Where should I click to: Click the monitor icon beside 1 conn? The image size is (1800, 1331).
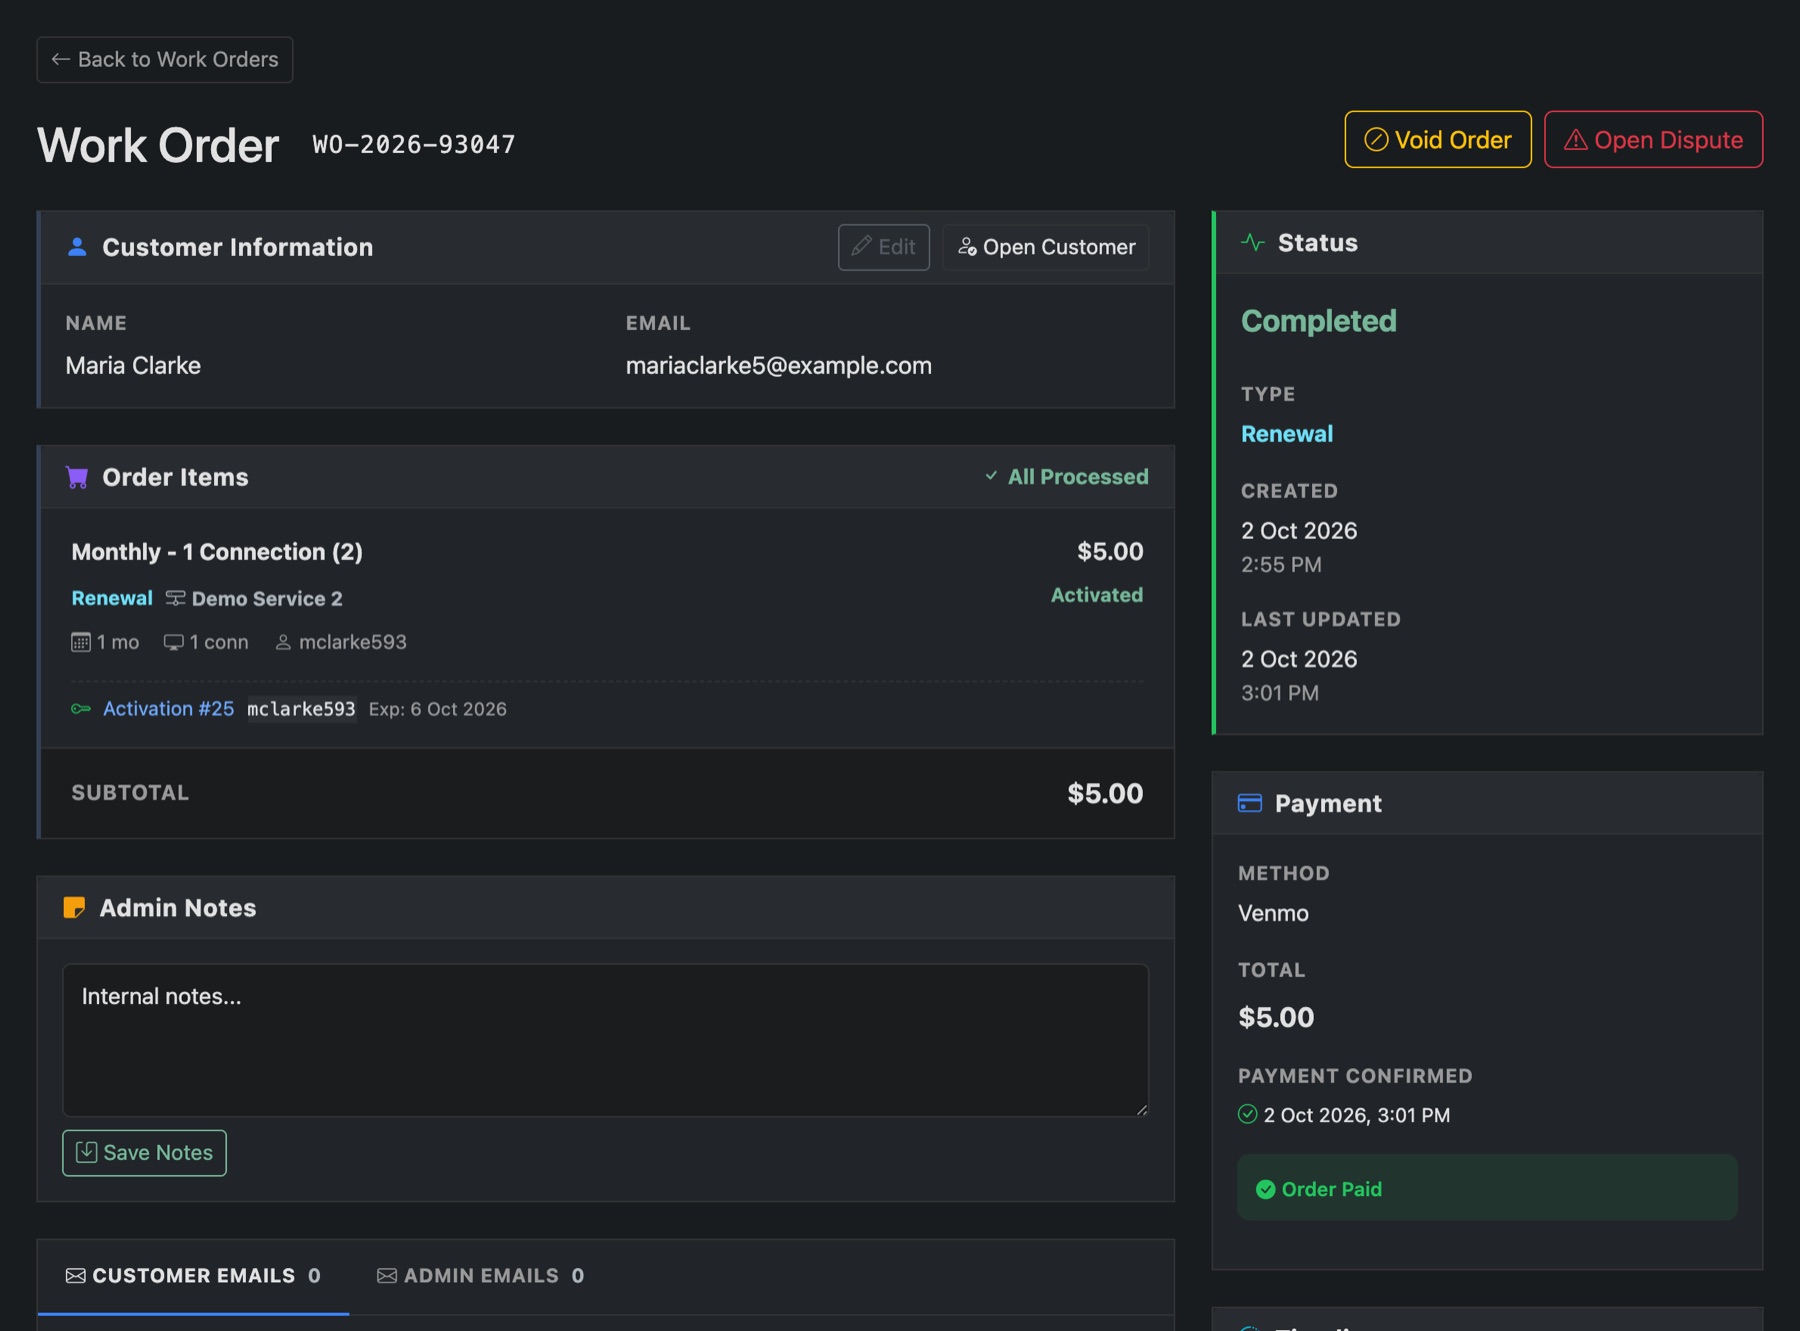(x=174, y=642)
